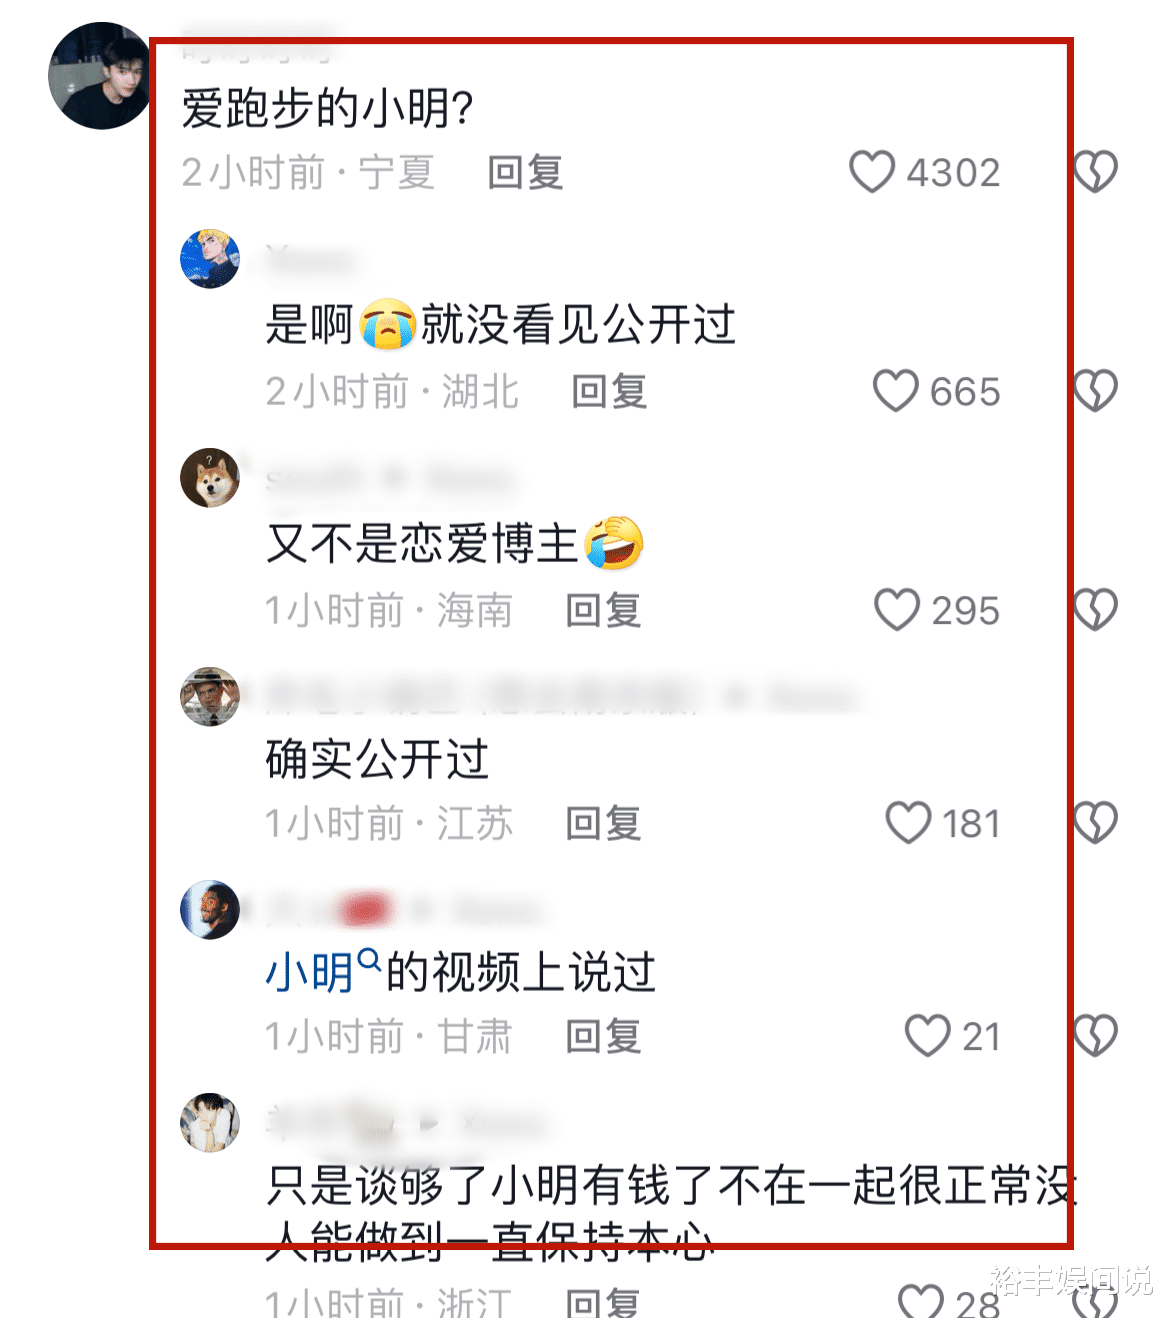
Task: Like the bottom comment with 28 likes
Action: (x=920, y=1302)
